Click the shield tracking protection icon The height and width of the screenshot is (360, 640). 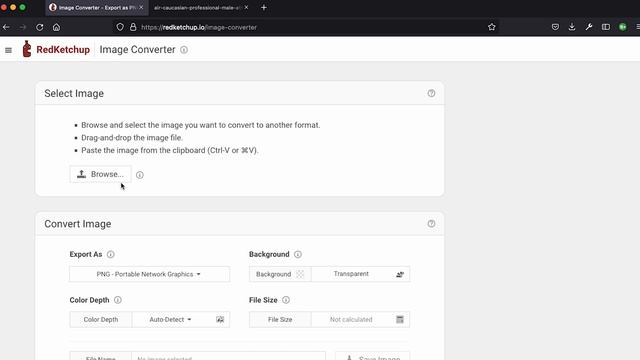coord(120,27)
